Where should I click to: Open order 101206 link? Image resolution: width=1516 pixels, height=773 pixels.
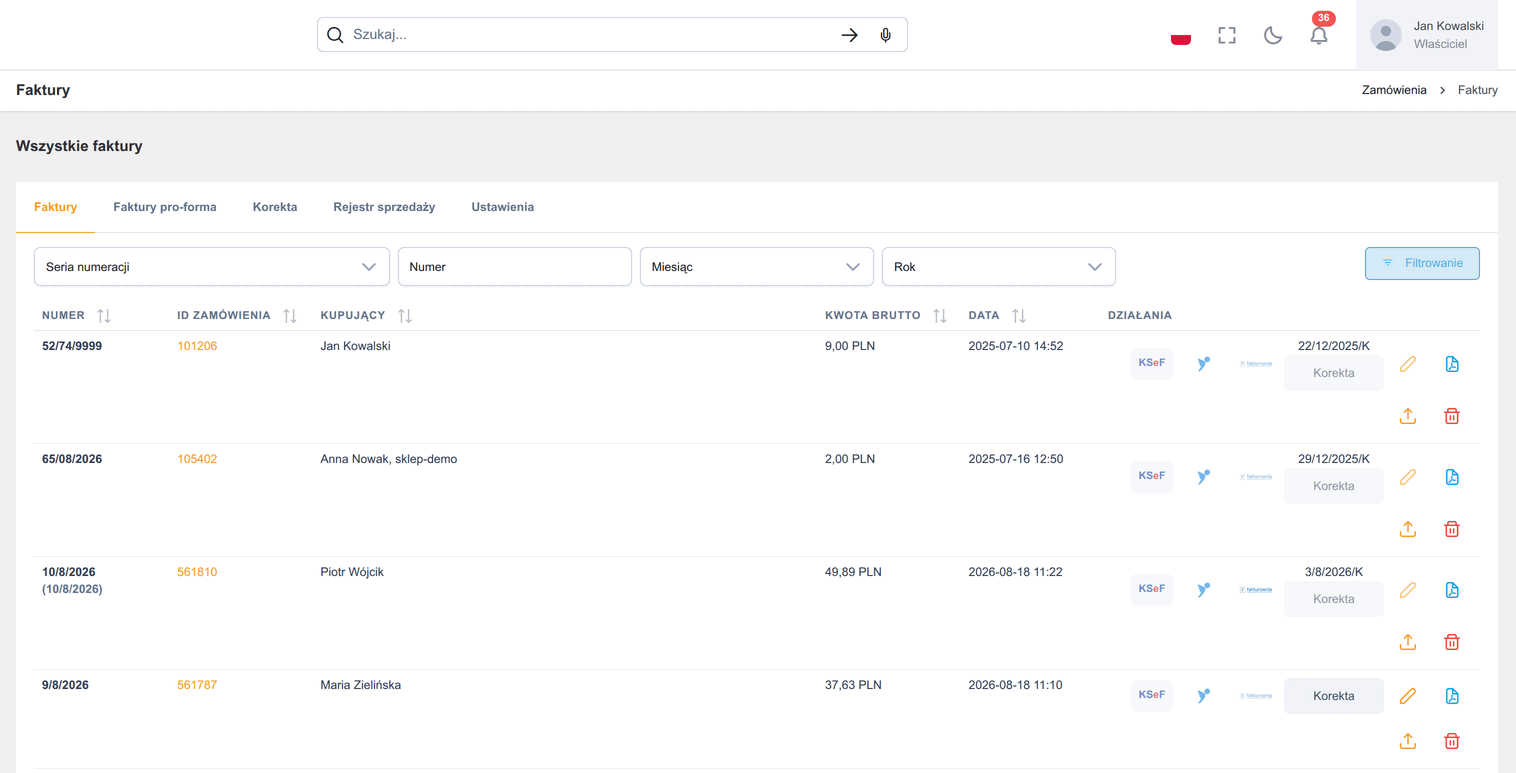[197, 346]
